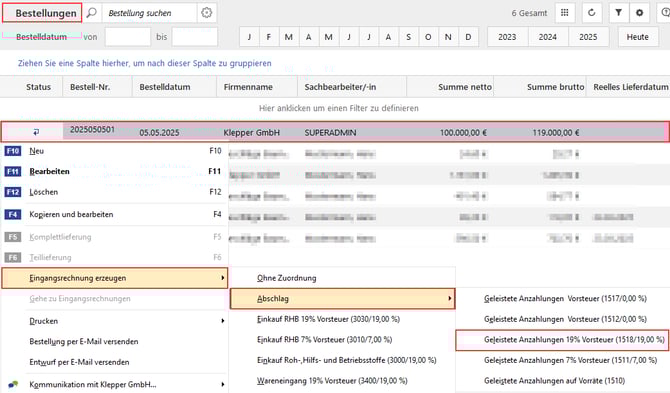
Task: Open the Bestelldatum date-field selector
Action: coord(41,37)
